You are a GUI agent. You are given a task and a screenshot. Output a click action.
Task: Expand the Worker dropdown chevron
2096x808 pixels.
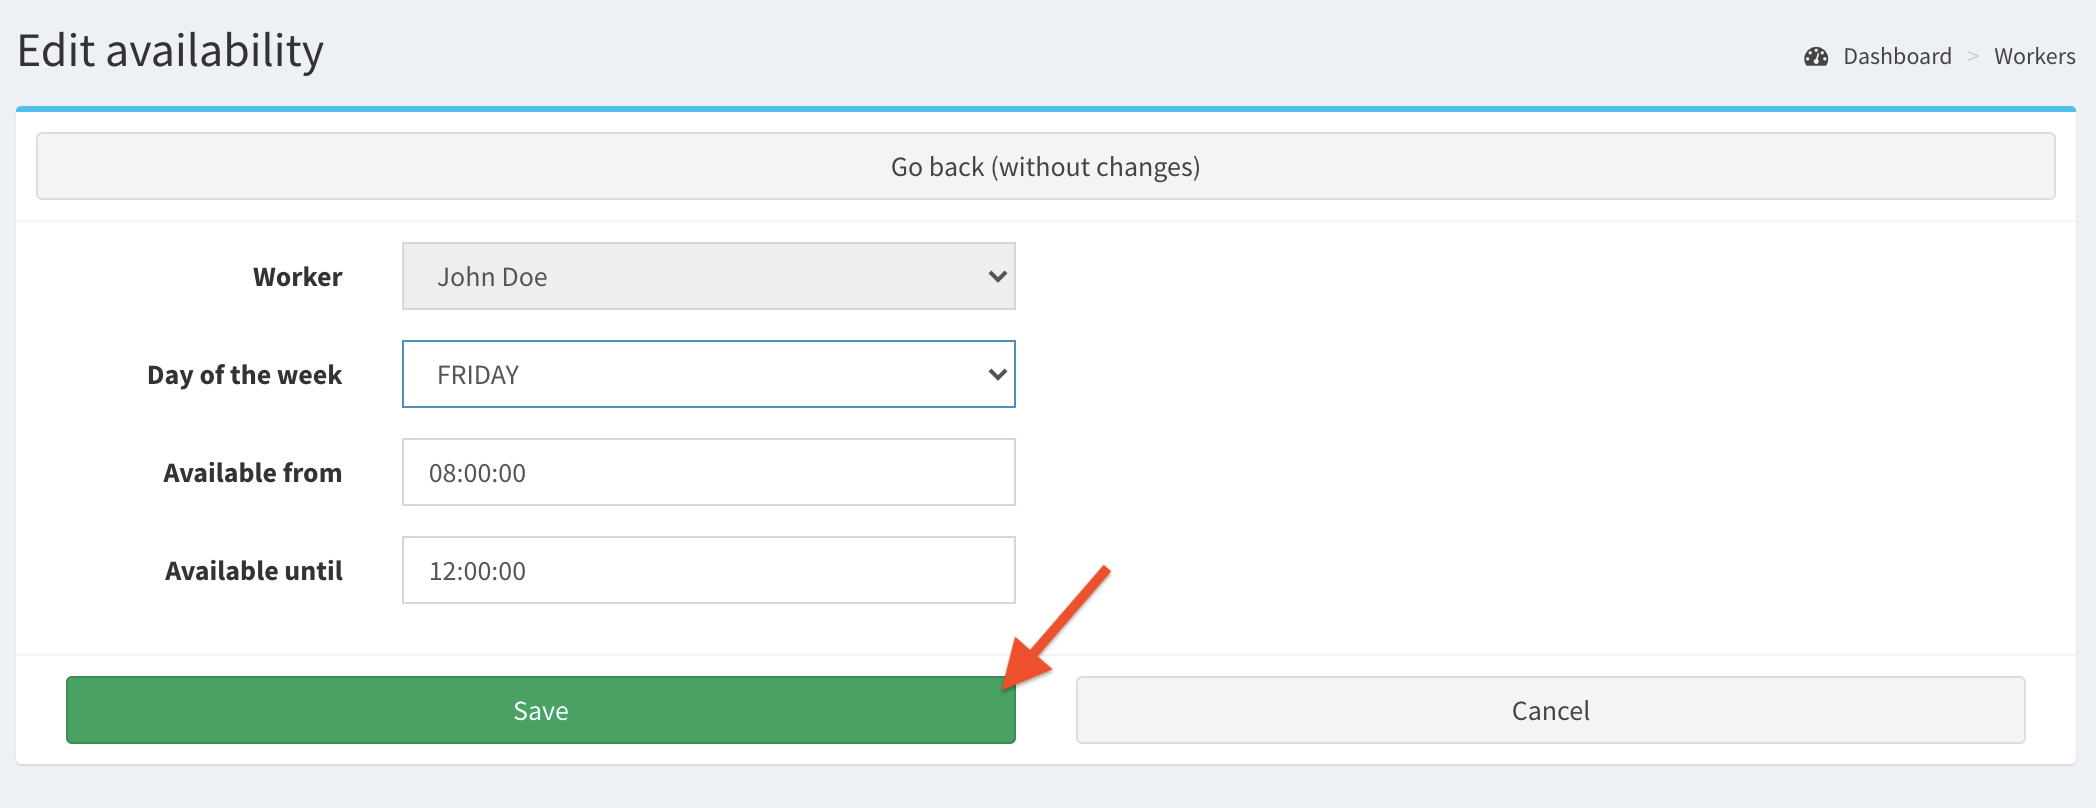point(997,277)
